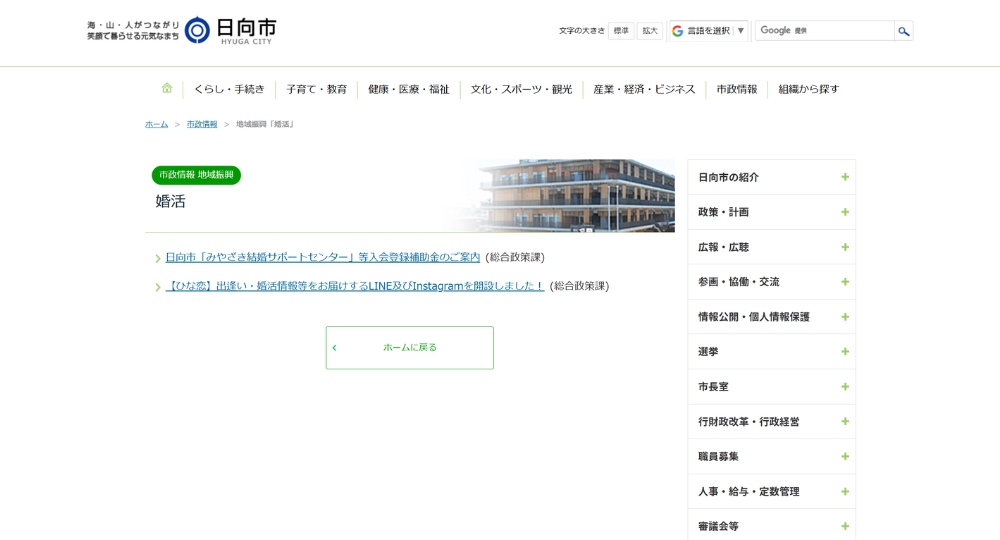Set text size to 拡大
The height and width of the screenshot is (540, 1000).
[x=650, y=31]
